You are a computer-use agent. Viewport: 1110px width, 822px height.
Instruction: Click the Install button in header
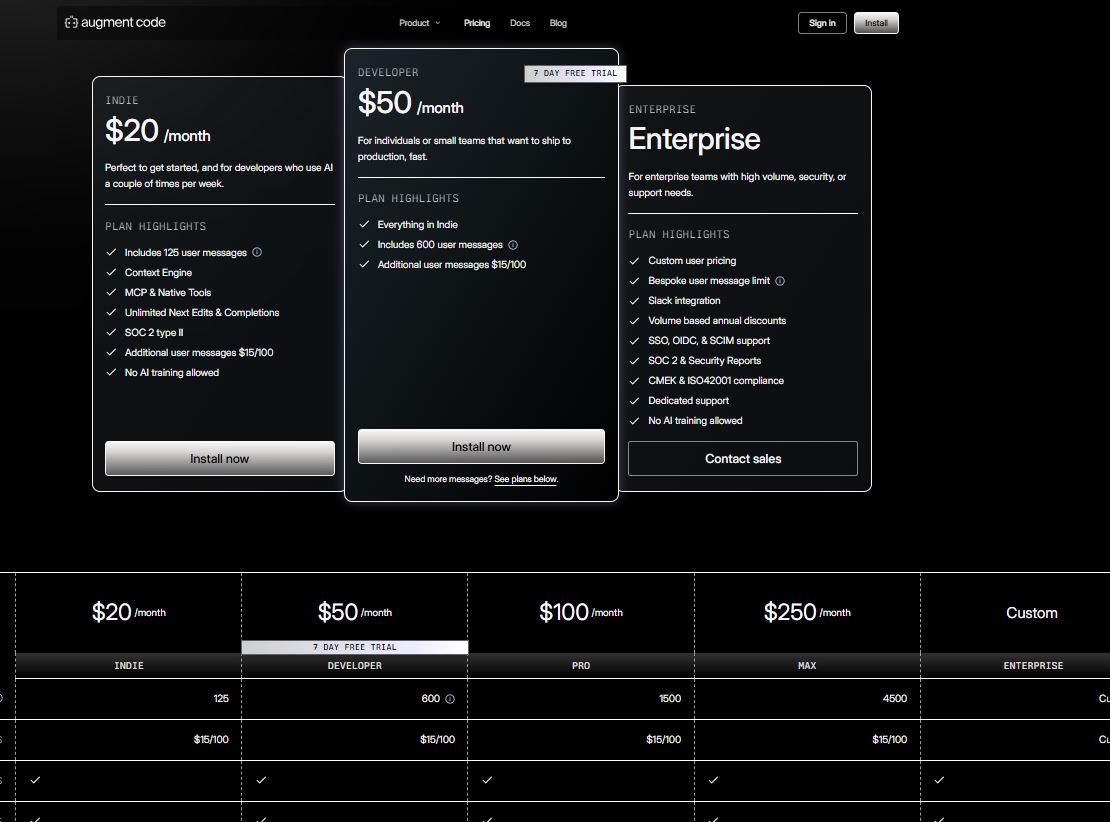(876, 23)
